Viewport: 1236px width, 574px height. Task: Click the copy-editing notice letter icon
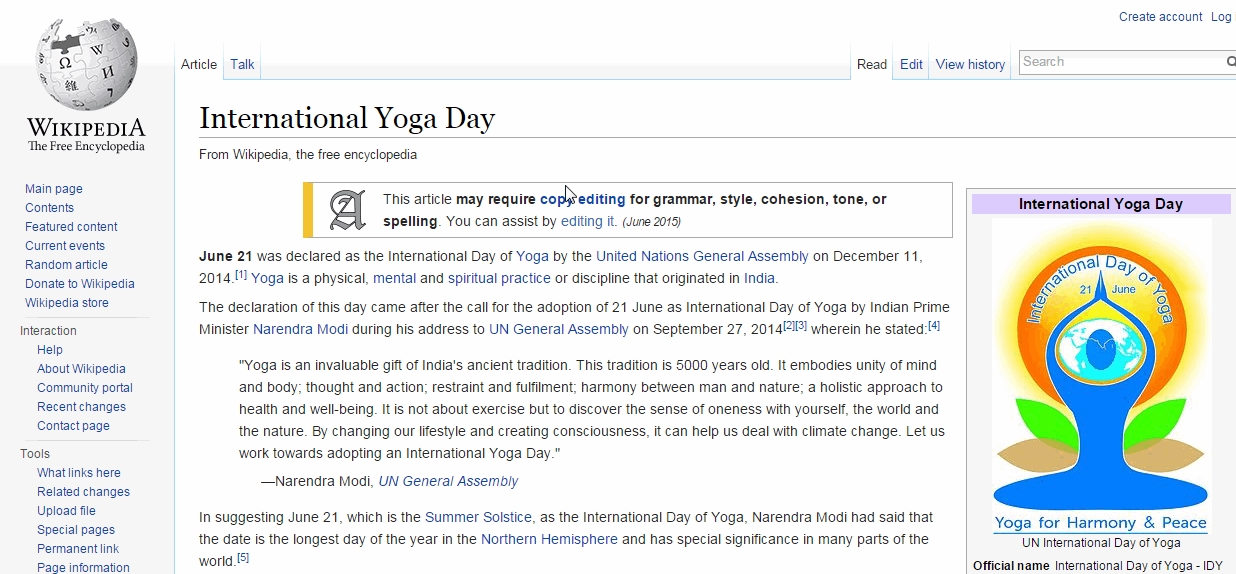coord(348,210)
